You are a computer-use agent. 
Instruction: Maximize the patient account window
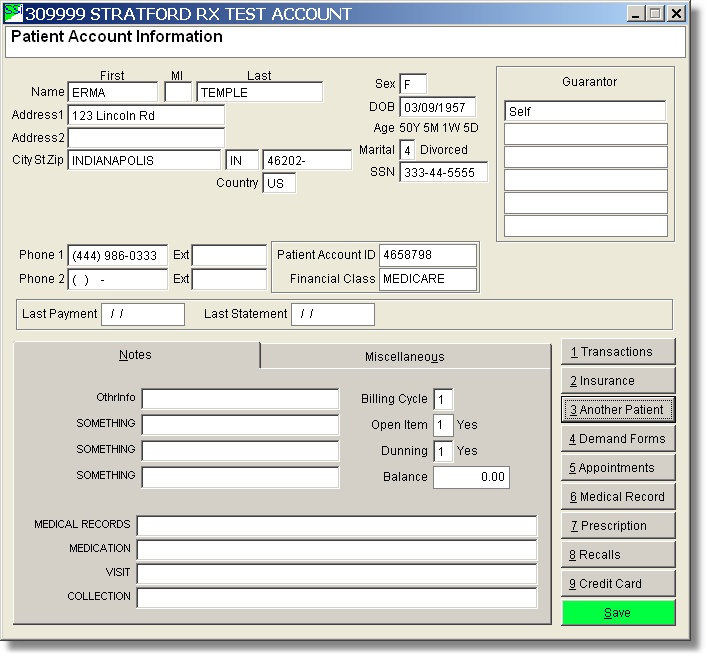655,14
